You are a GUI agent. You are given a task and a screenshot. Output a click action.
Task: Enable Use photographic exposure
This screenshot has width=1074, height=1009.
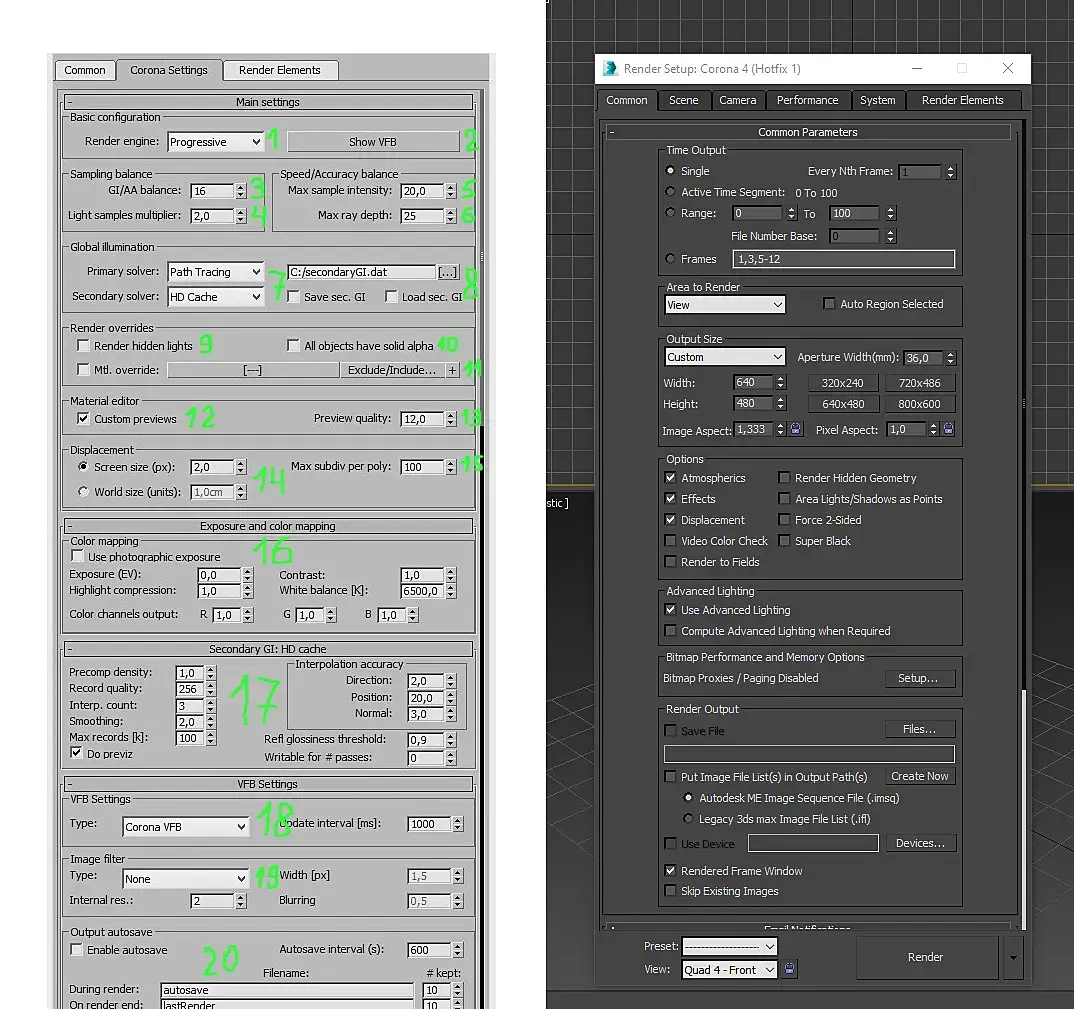[x=77, y=556]
